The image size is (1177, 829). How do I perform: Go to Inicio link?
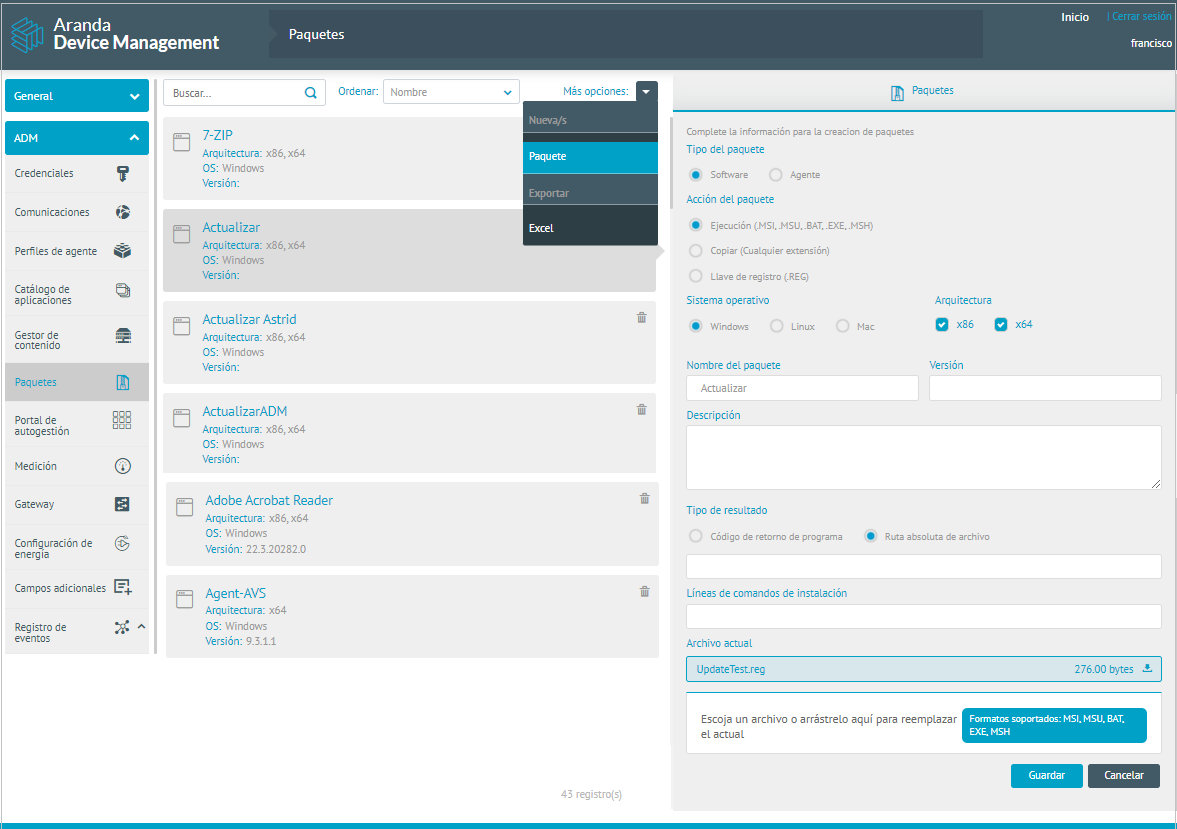(x=1075, y=17)
